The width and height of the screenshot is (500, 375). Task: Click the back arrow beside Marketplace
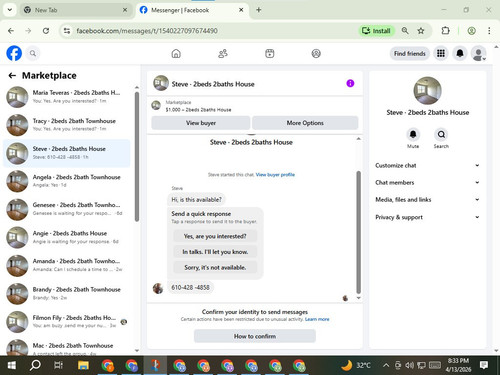click(x=12, y=76)
